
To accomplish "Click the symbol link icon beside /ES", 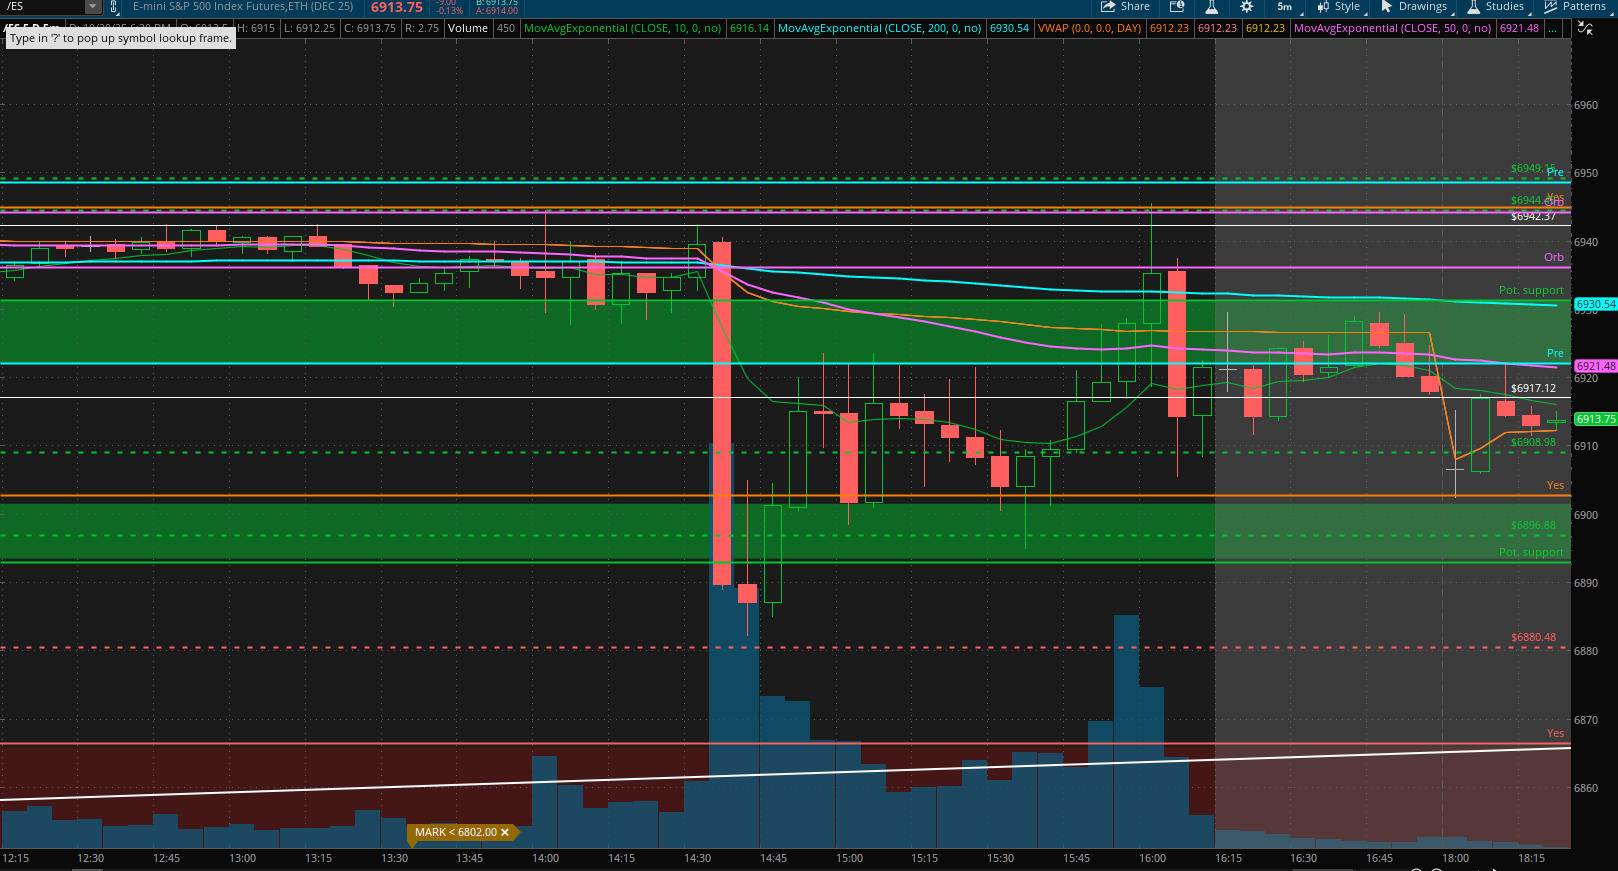I will (114, 6).
